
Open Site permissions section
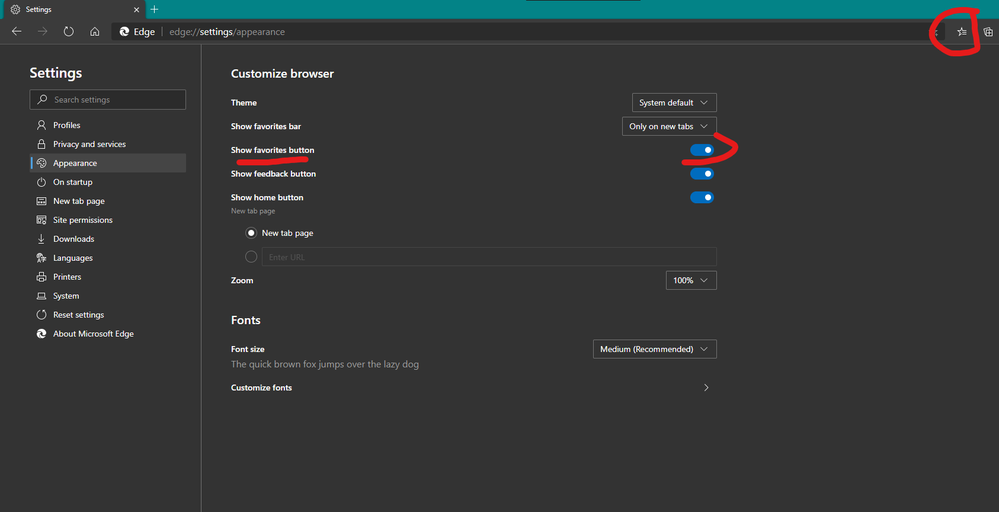(108, 220)
